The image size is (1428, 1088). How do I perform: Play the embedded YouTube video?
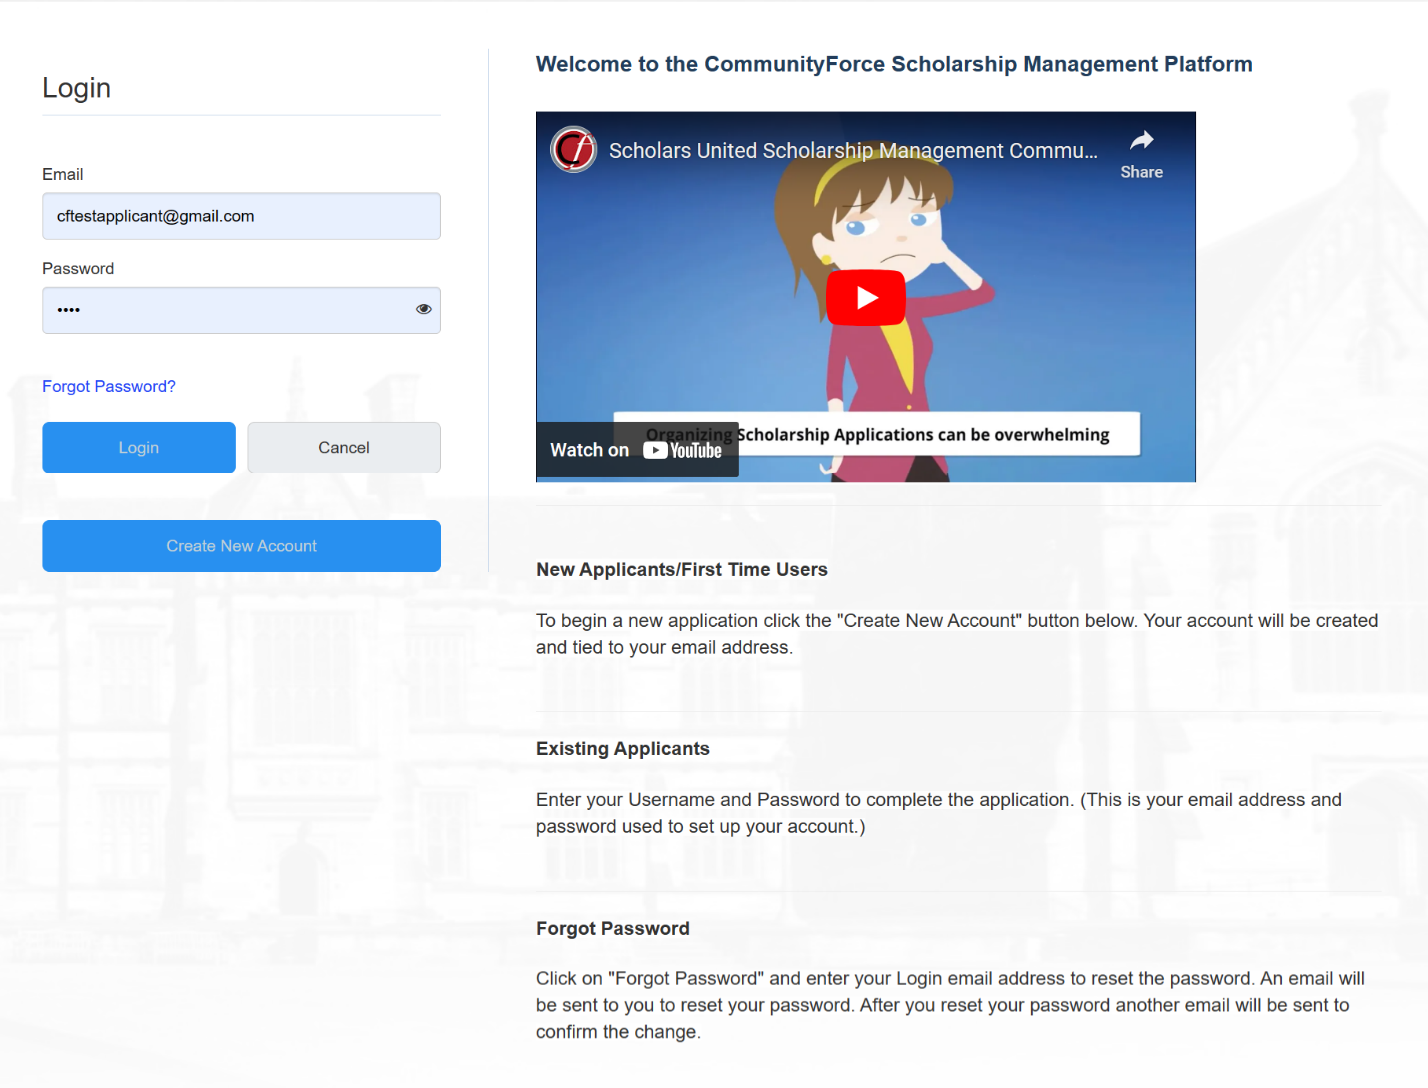pyautogui.click(x=865, y=298)
